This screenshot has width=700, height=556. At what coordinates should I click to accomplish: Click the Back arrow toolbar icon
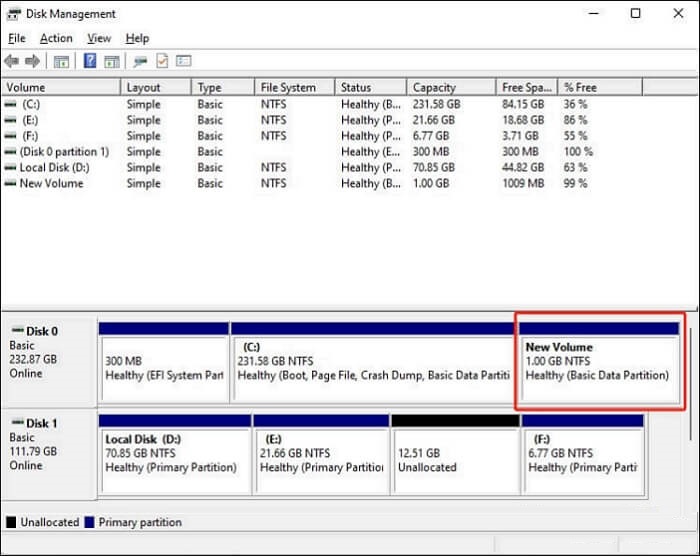(x=11, y=61)
